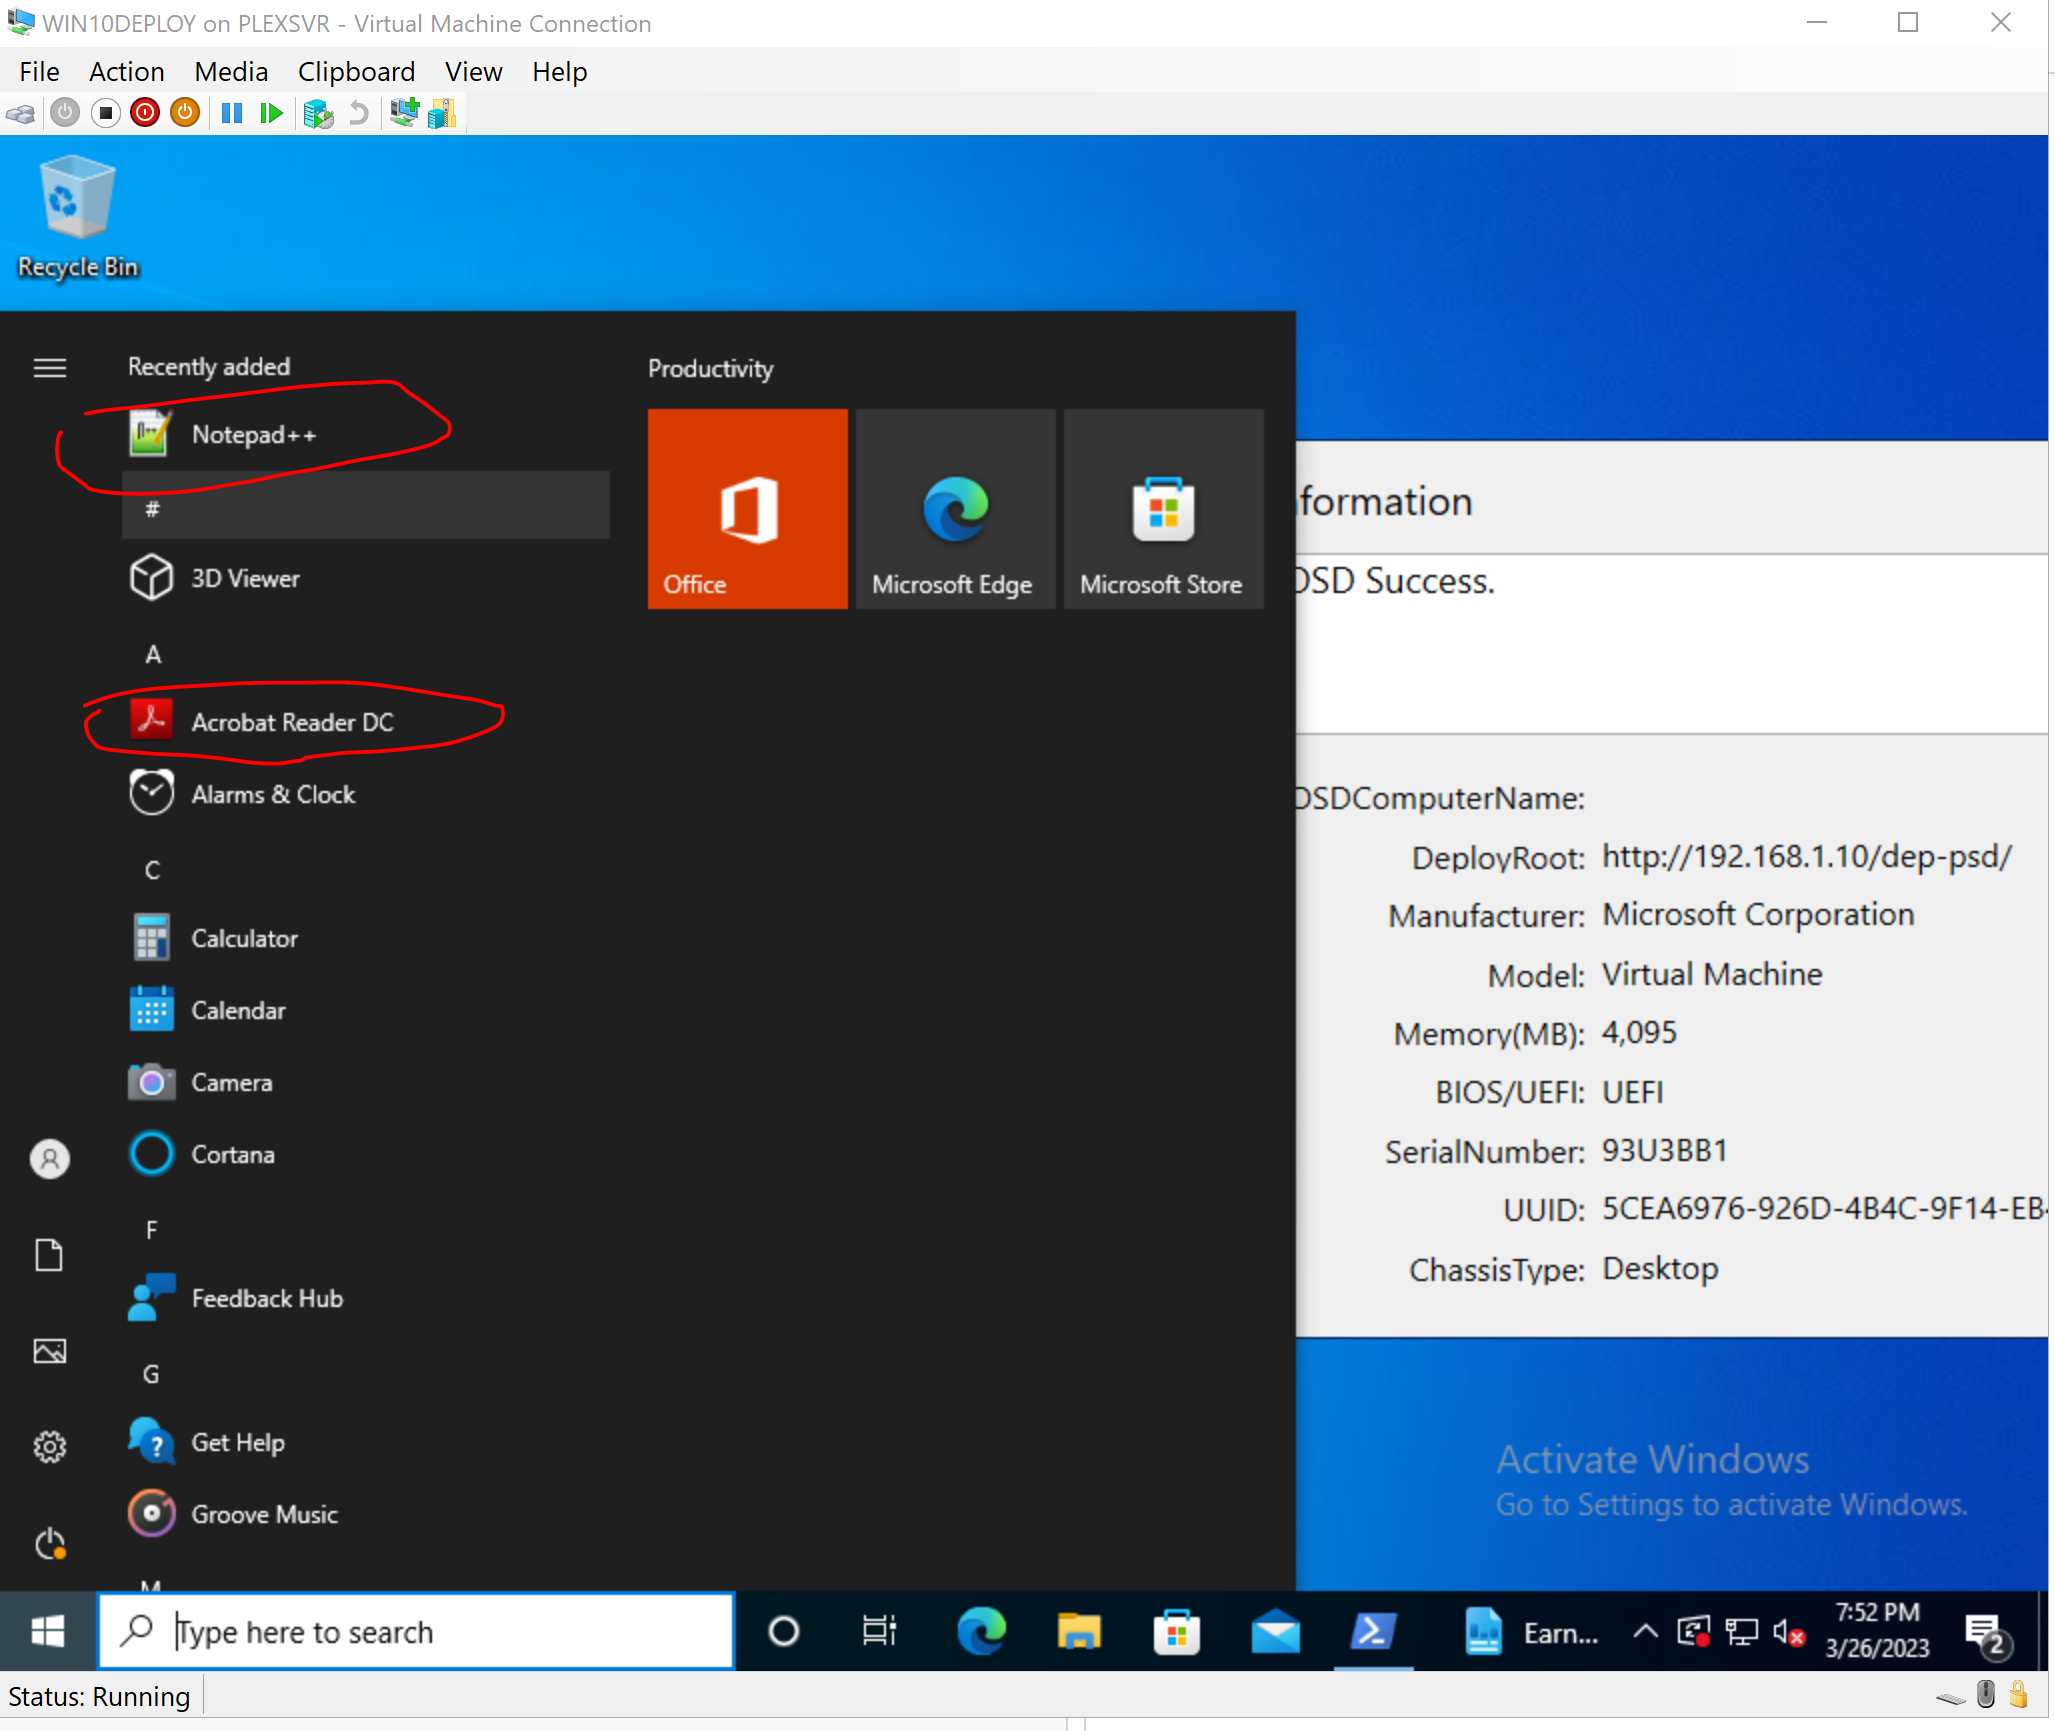
Task: Unmute the volume in the system tray
Action: (x=1788, y=1631)
